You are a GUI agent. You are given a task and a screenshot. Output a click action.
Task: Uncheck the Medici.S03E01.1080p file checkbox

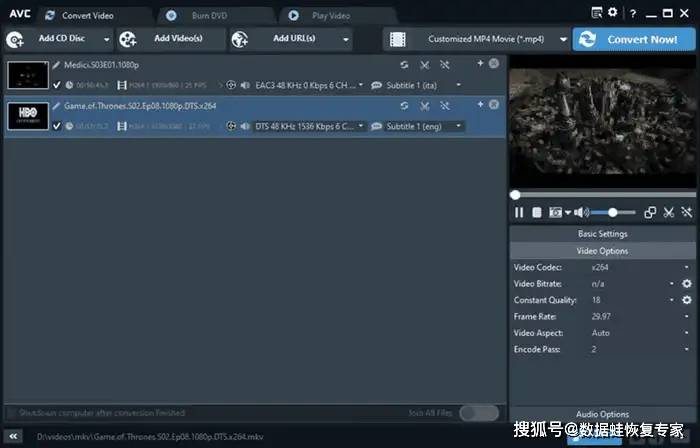pyautogui.click(x=57, y=85)
